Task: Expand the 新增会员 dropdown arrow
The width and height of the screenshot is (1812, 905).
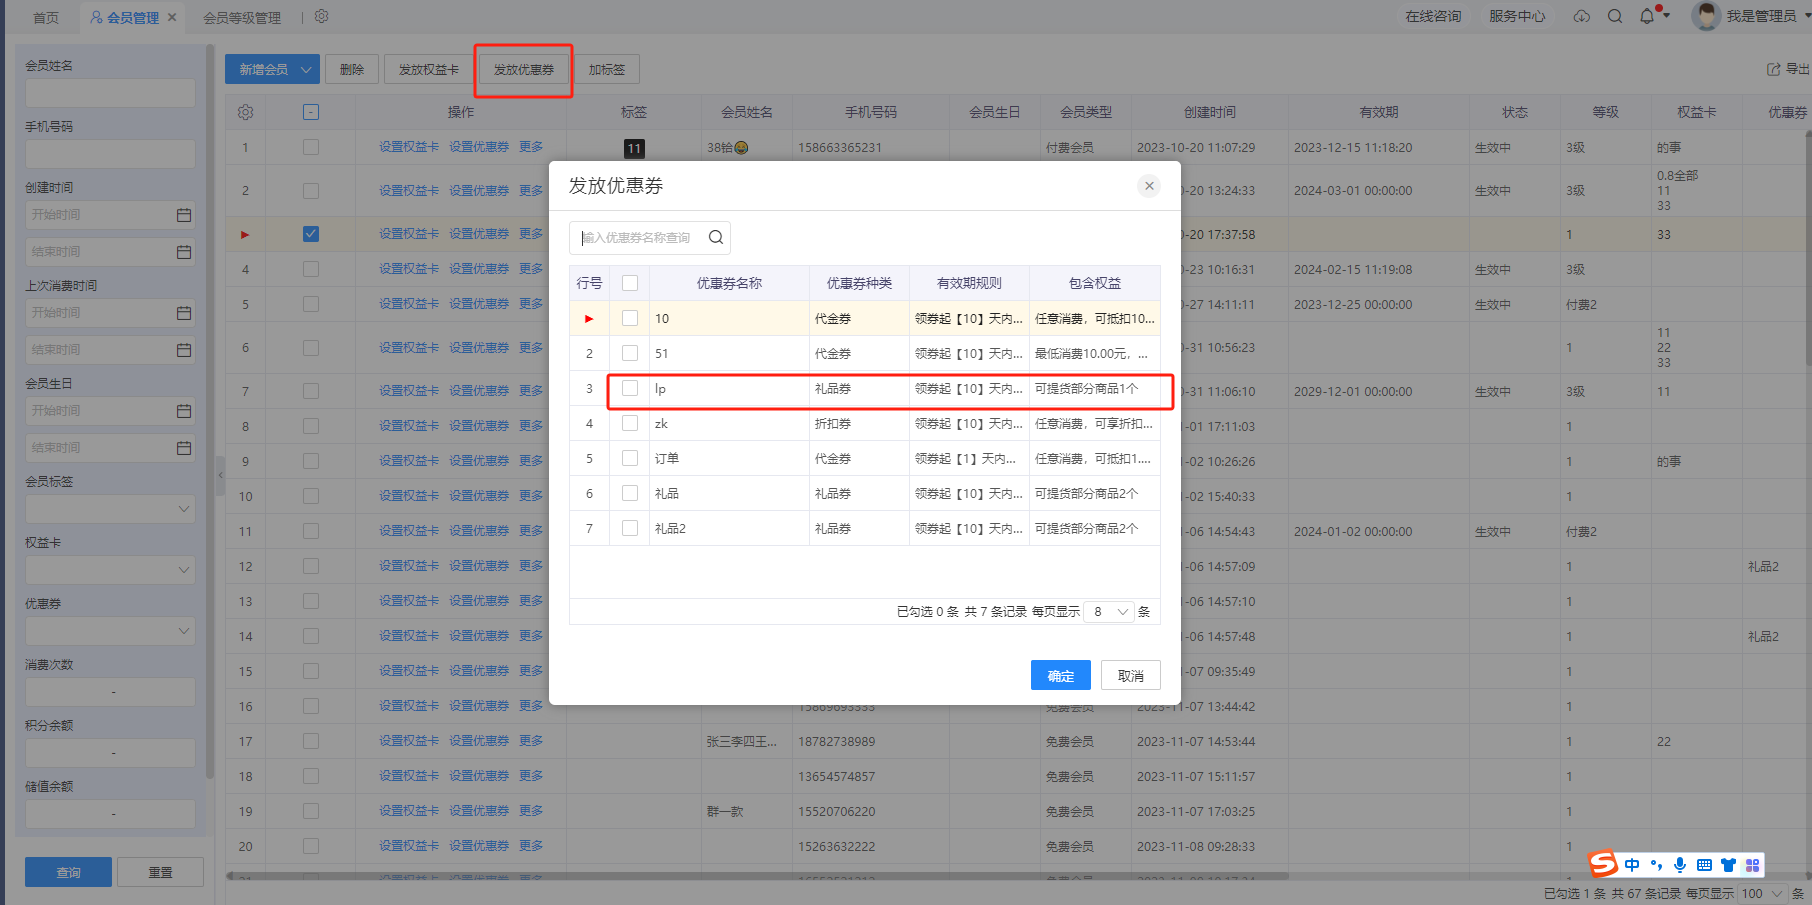Action: 306,70
